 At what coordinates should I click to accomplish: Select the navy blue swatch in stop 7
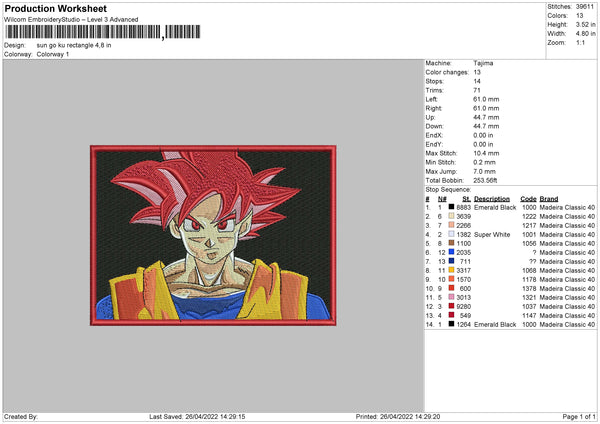click(451, 261)
